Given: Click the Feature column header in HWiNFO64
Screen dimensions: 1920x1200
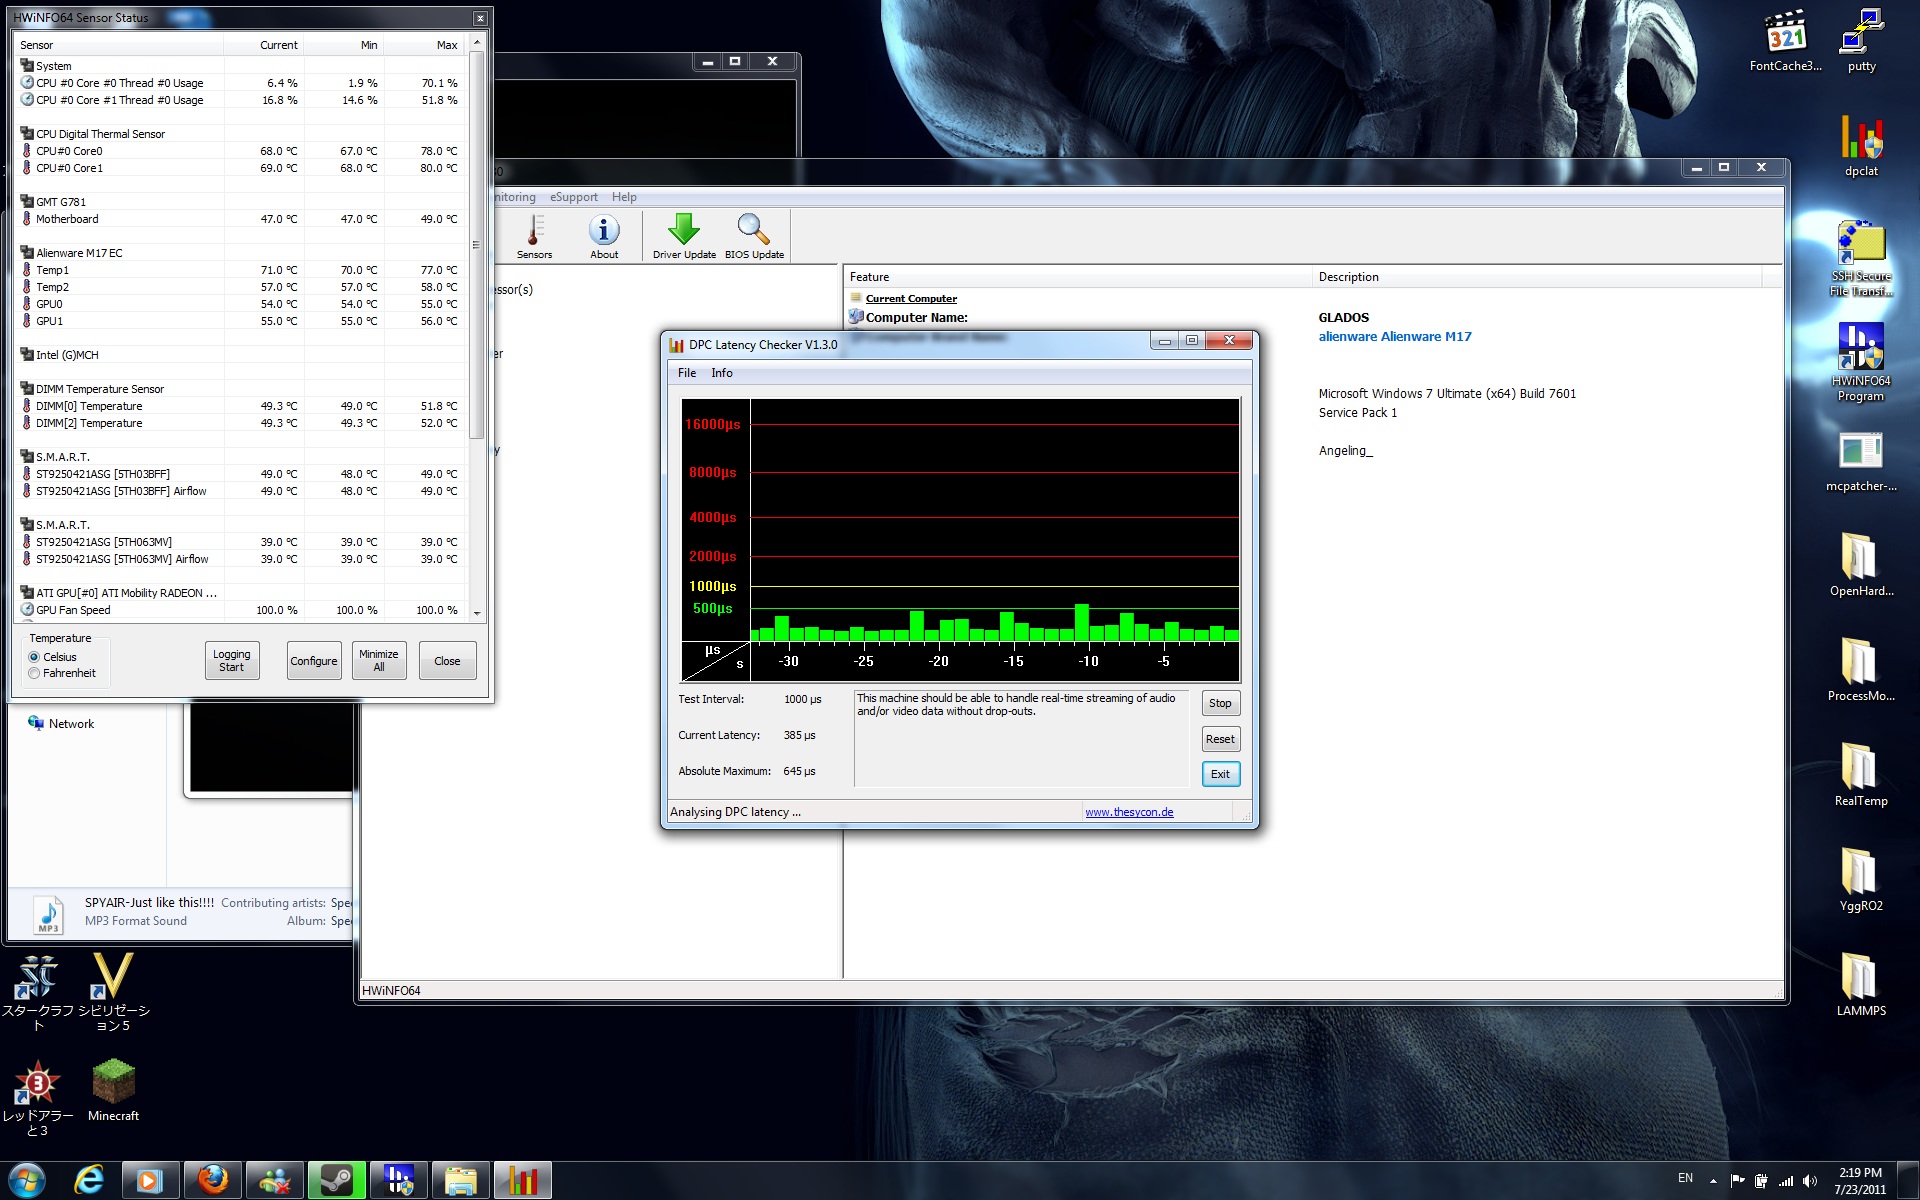Looking at the screenshot, I should click(1078, 277).
